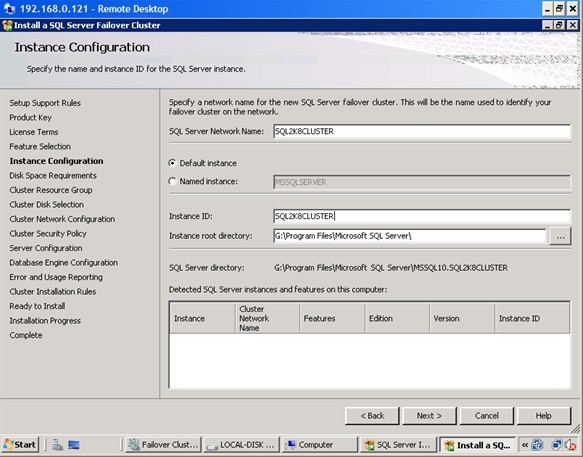Click the Show Desktop quick launch icon
583x457 pixels.
pos(74,445)
